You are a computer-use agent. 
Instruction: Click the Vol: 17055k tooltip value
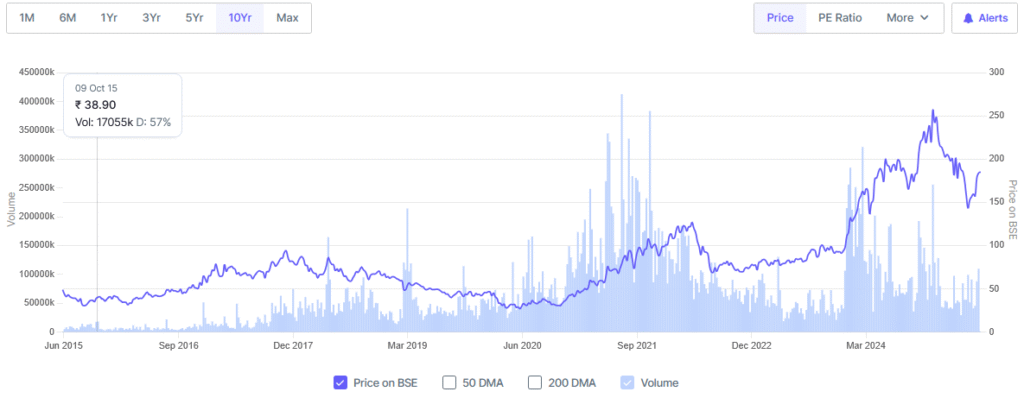pyautogui.click(x=104, y=122)
